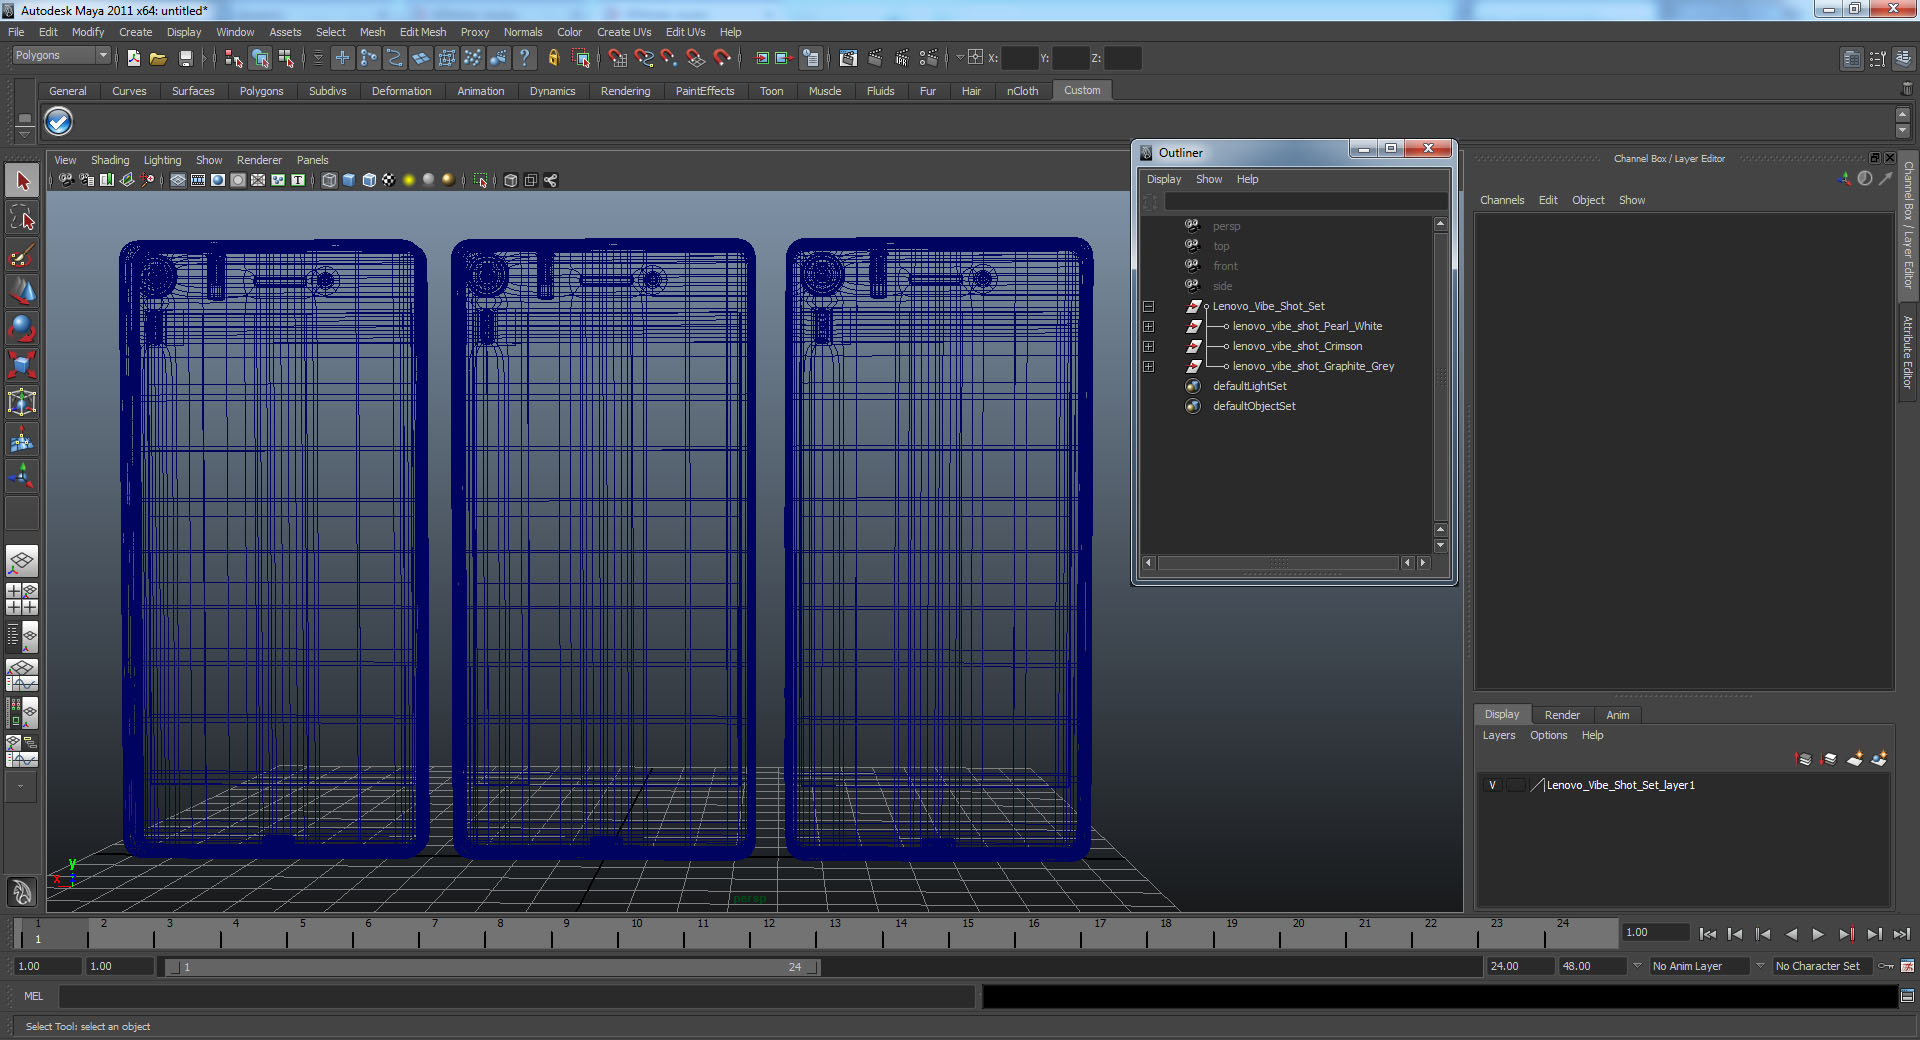The width and height of the screenshot is (1920, 1040).
Task: Collapse the Lenovo_Vibe_Shot_Set node
Action: pyautogui.click(x=1148, y=306)
